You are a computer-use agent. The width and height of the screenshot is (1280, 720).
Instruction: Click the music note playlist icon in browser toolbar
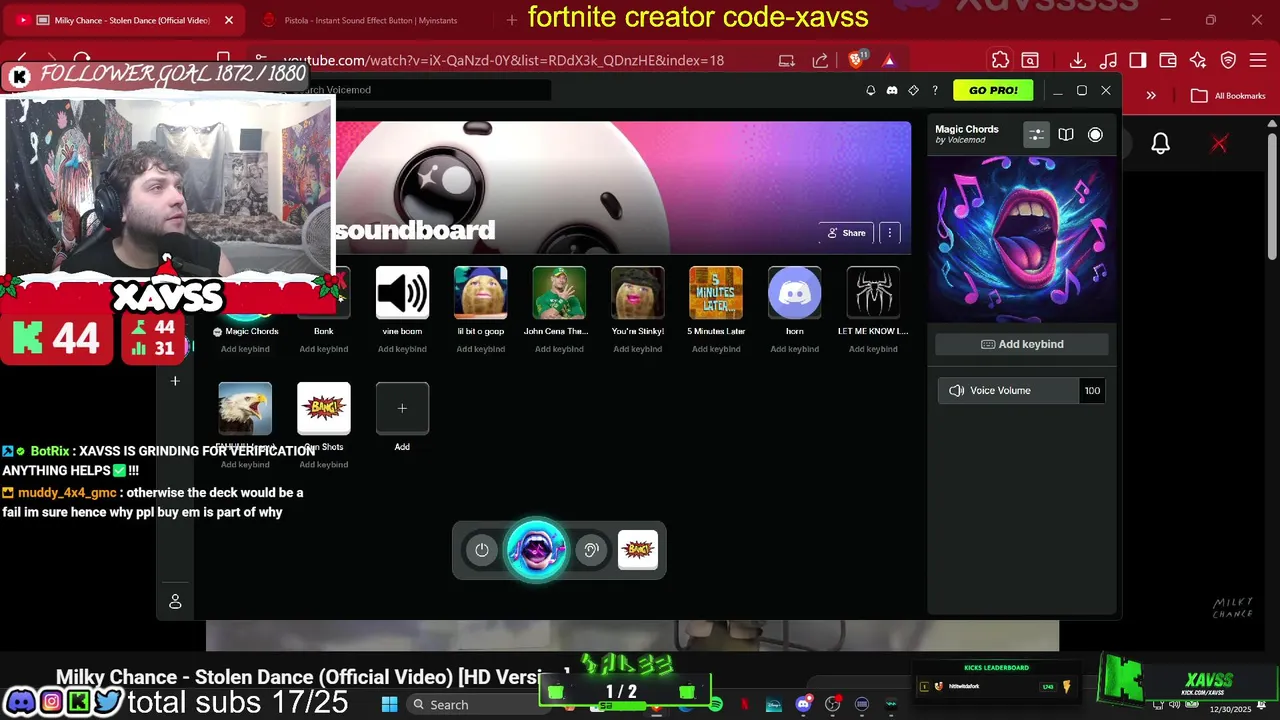[x=1108, y=60]
